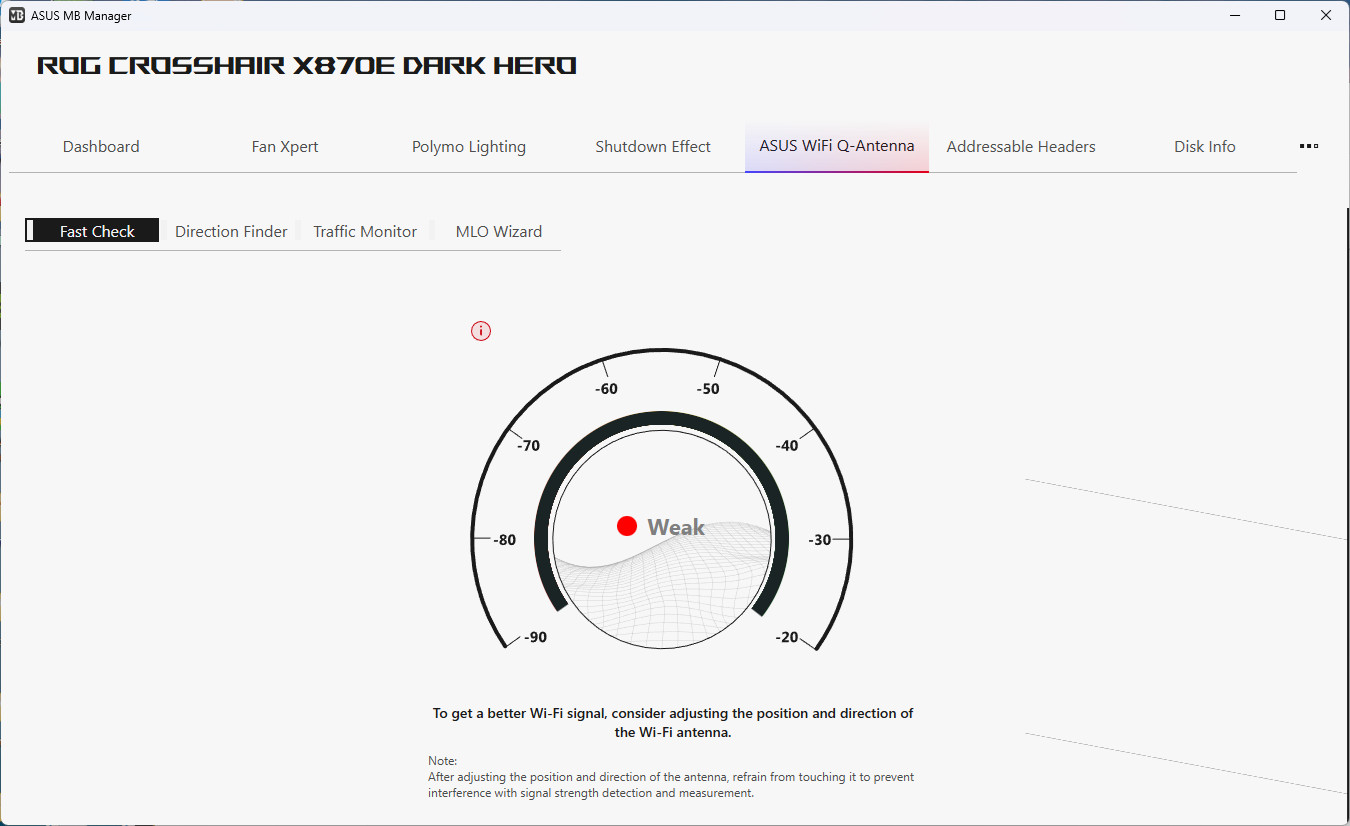This screenshot has height=826, width=1350.
Task: Launch the MLO Wizard sub-tab
Action: 498,231
